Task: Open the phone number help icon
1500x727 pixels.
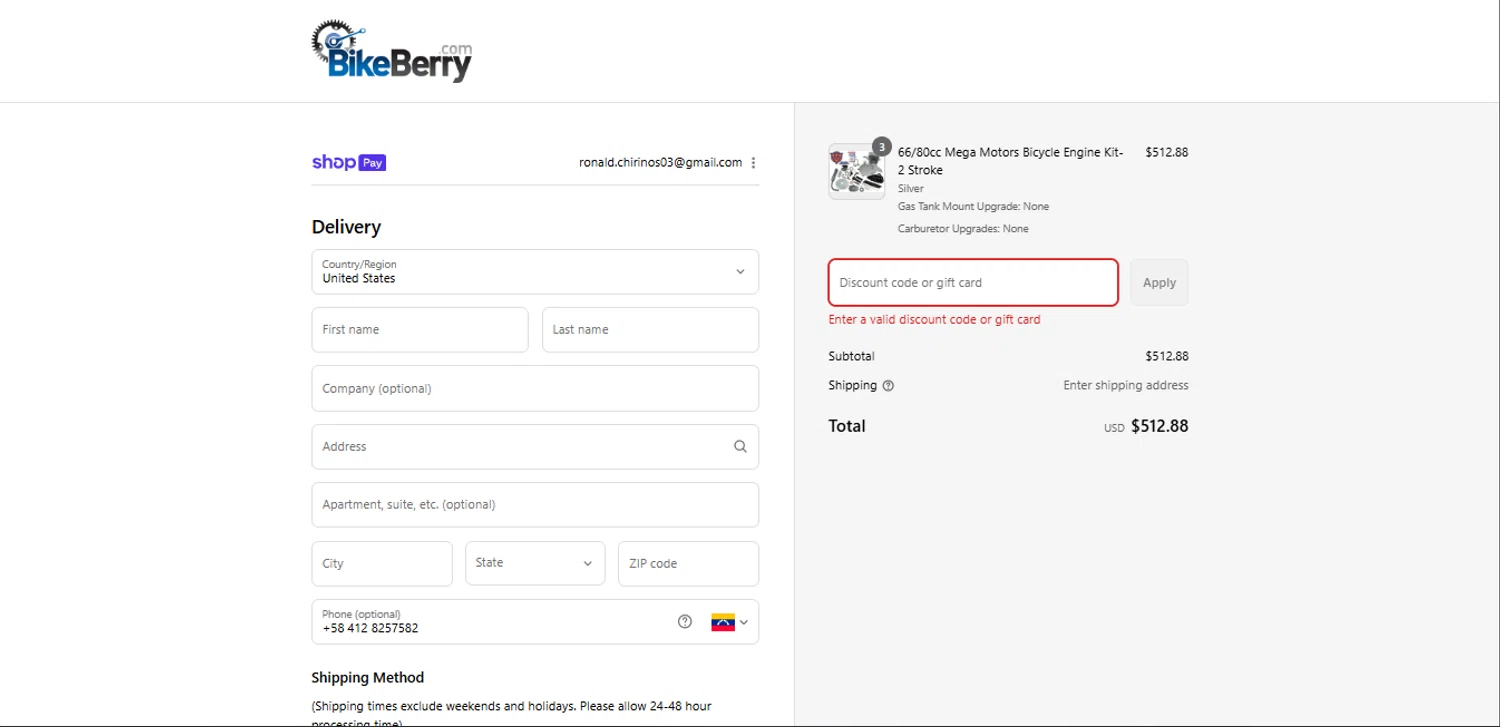Action: point(685,622)
